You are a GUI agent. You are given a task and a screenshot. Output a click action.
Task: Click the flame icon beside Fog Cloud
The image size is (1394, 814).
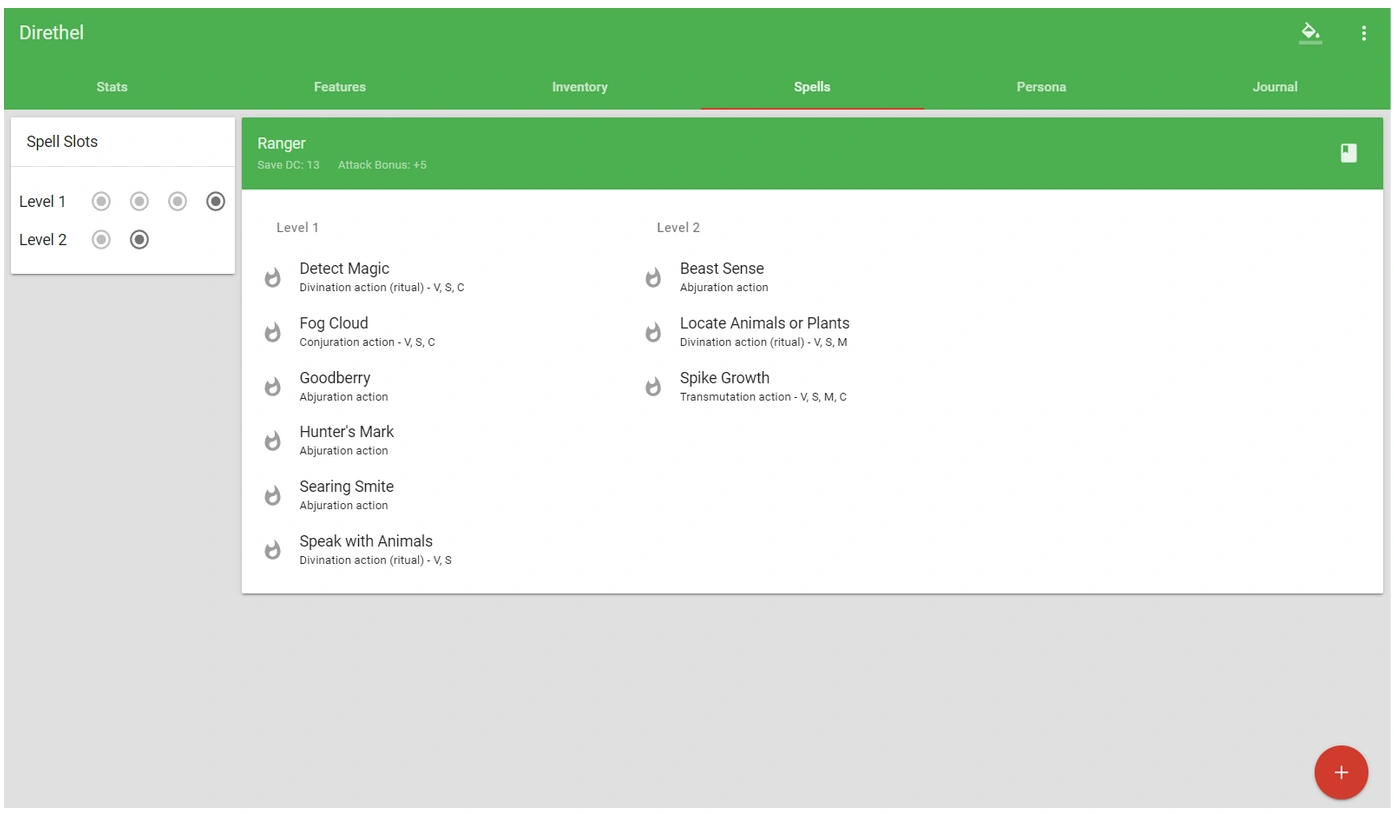click(x=272, y=332)
